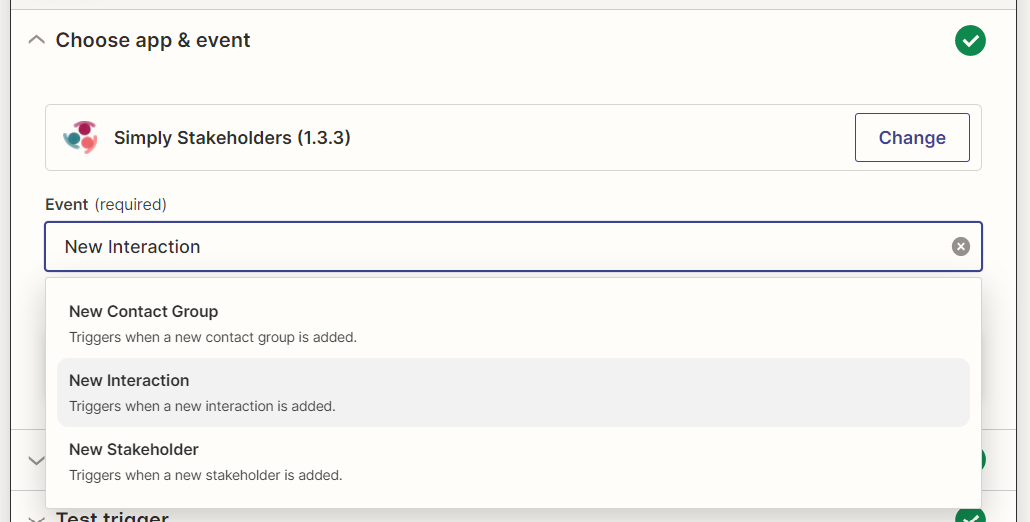Click 'Triggers when a new stakeholder is added'

click(x=206, y=475)
